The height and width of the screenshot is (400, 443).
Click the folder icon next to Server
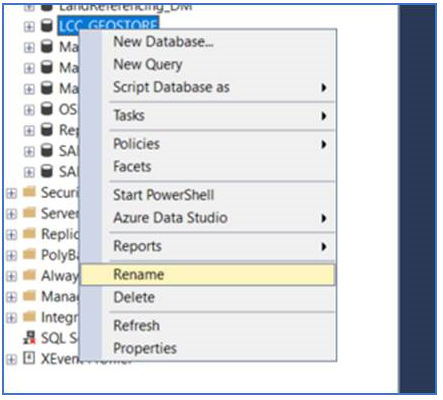click(x=29, y=213)
